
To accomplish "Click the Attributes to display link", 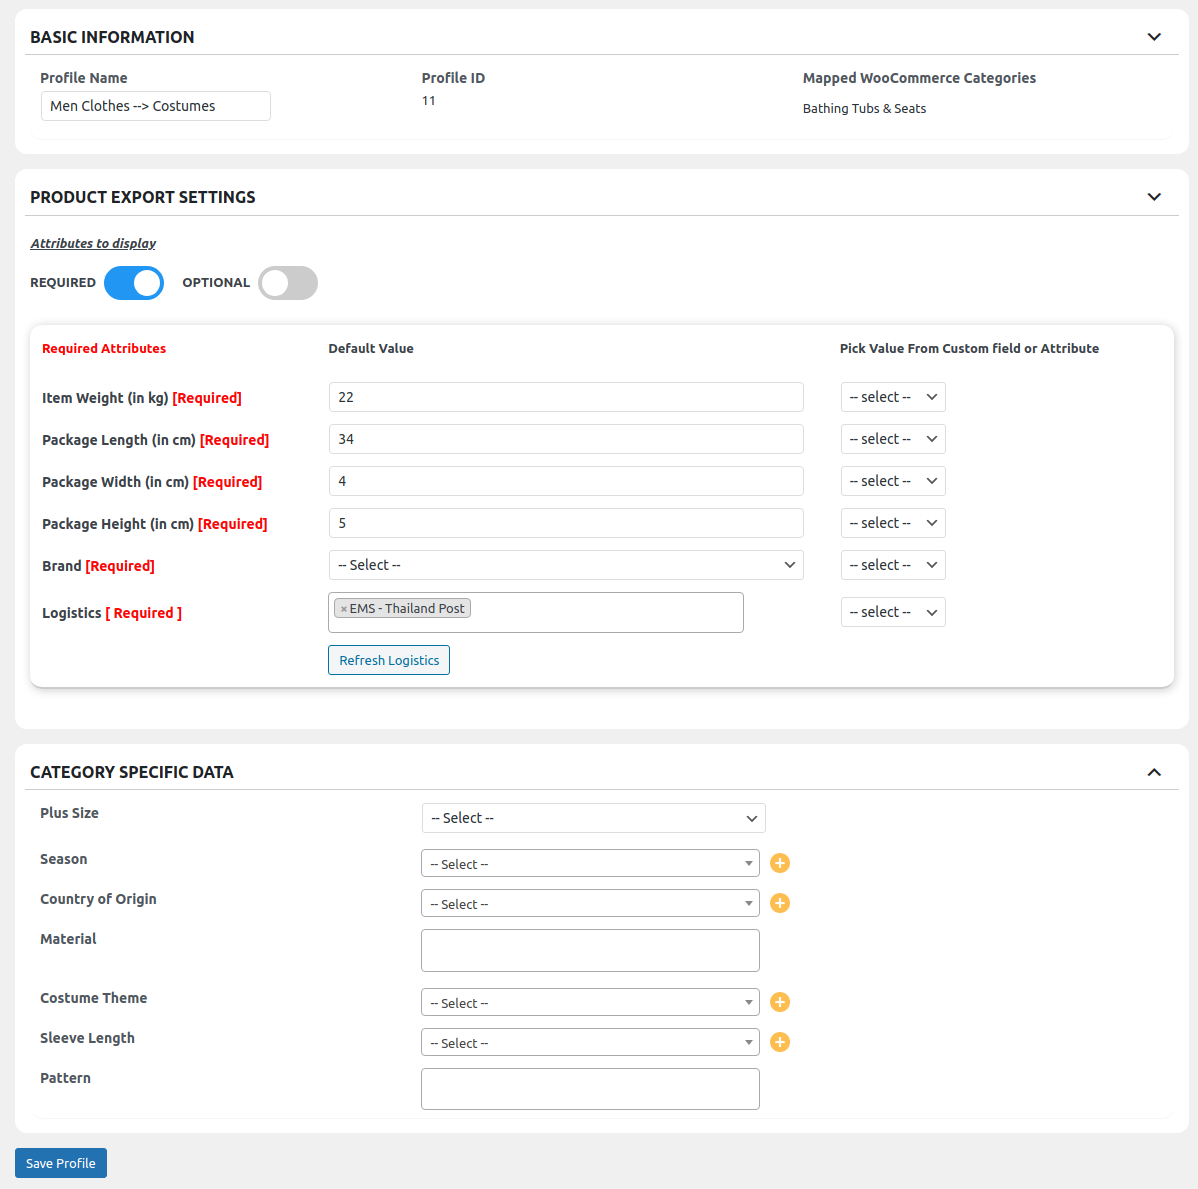I will tap(92, 243).
